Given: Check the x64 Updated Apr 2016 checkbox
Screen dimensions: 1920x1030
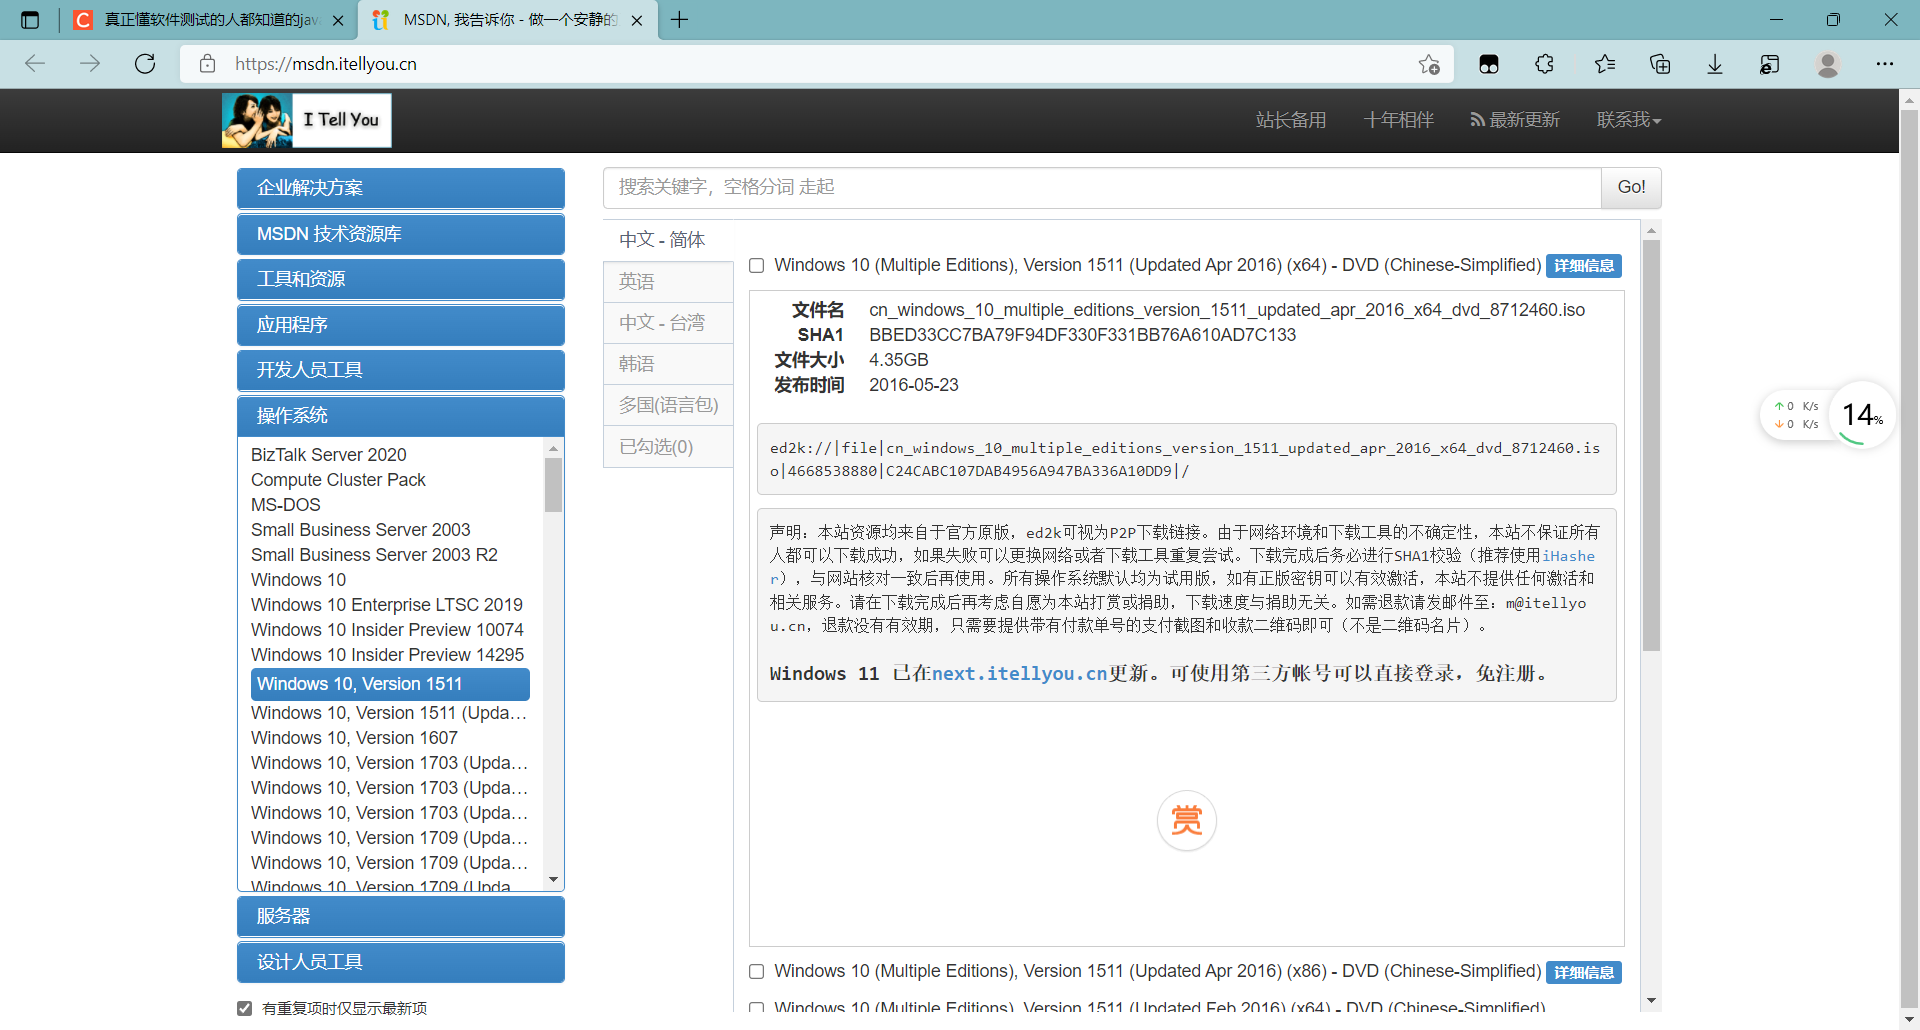Looking at the screenshot, I should click(757, 266).
